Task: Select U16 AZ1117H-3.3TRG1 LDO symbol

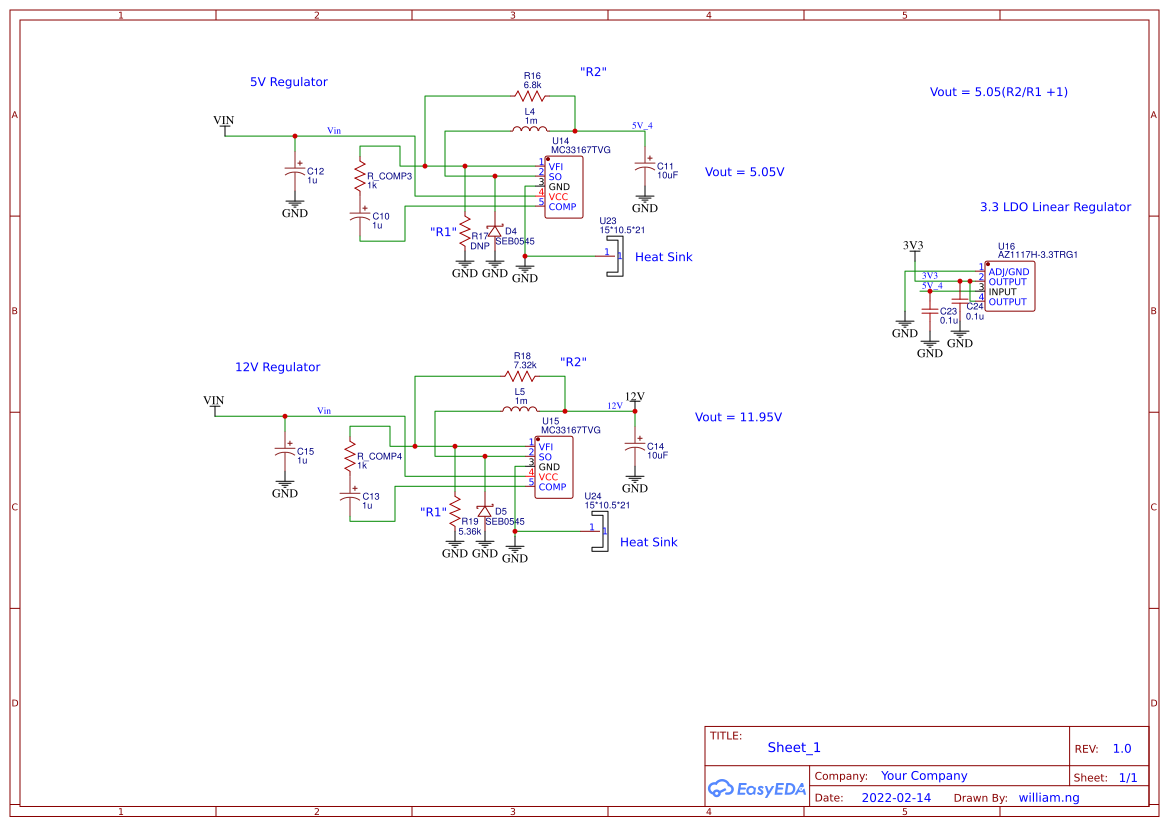Action: (x=1012, y=285)
